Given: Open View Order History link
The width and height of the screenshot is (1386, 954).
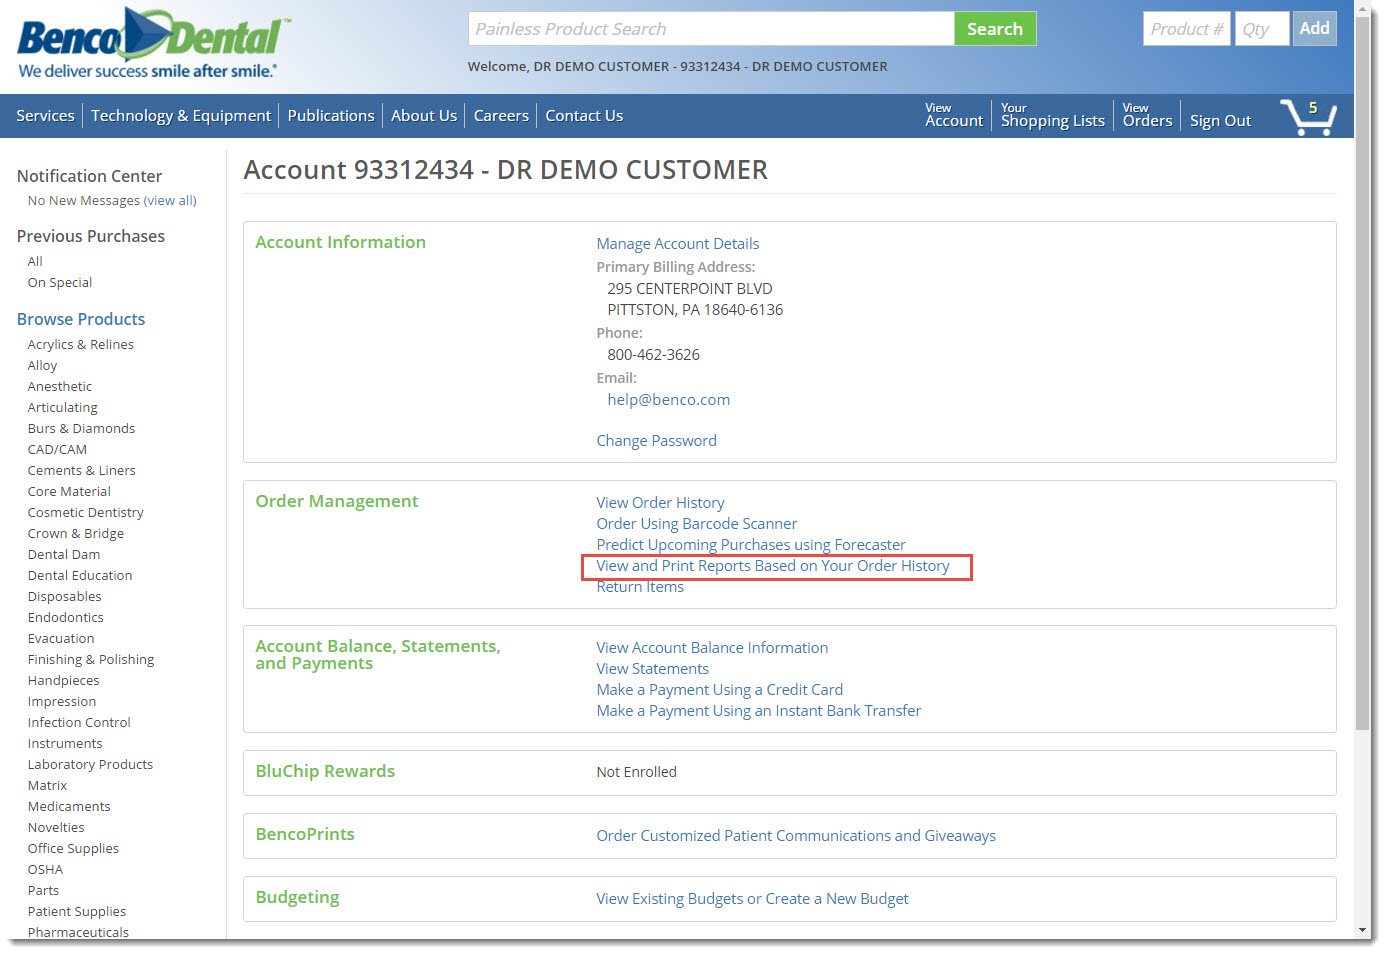Looking at the screenshot, I should tap(660, 503).
